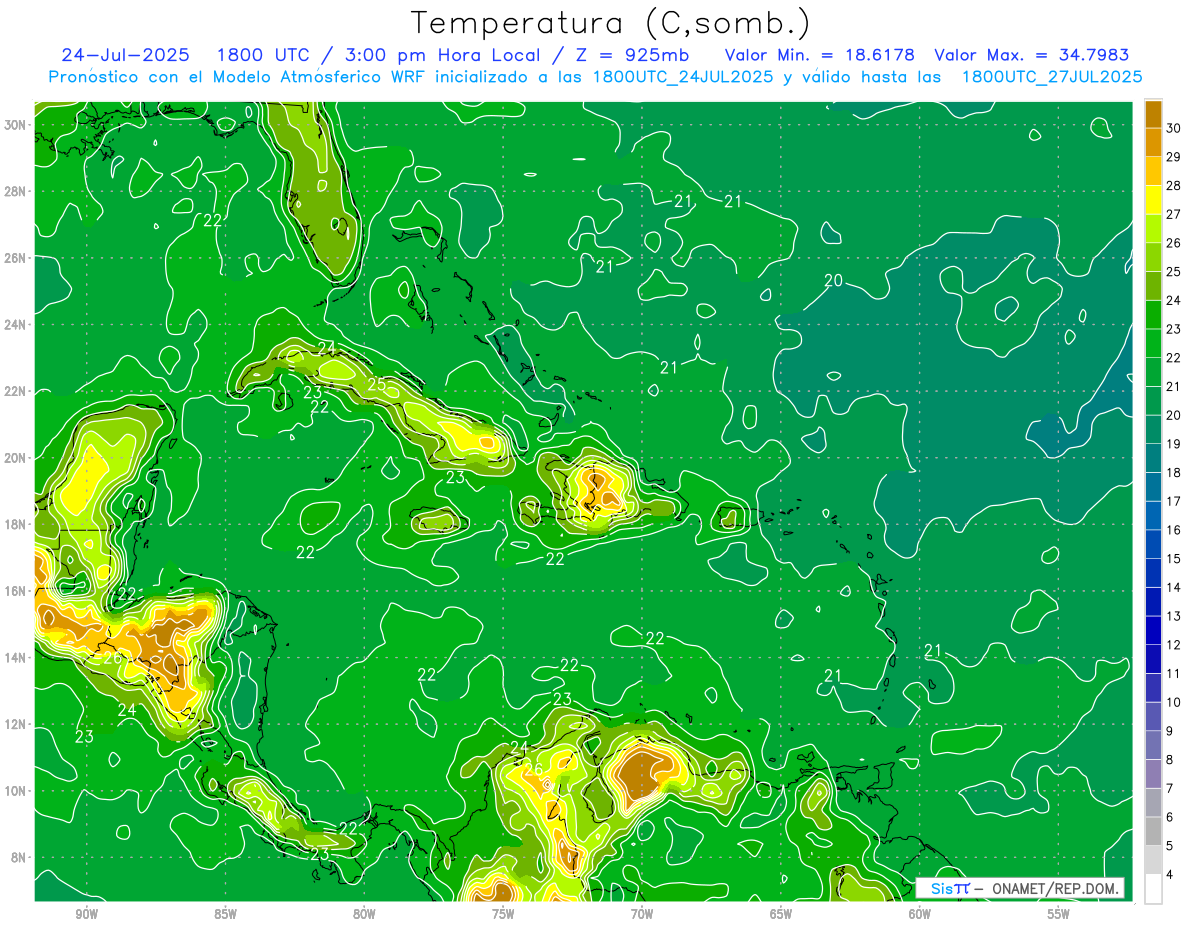Viewport: 1200px width, 927px height.
Task: Click colorbar scale number 6
Action: pyautogui.click(x=1170, y=817)
